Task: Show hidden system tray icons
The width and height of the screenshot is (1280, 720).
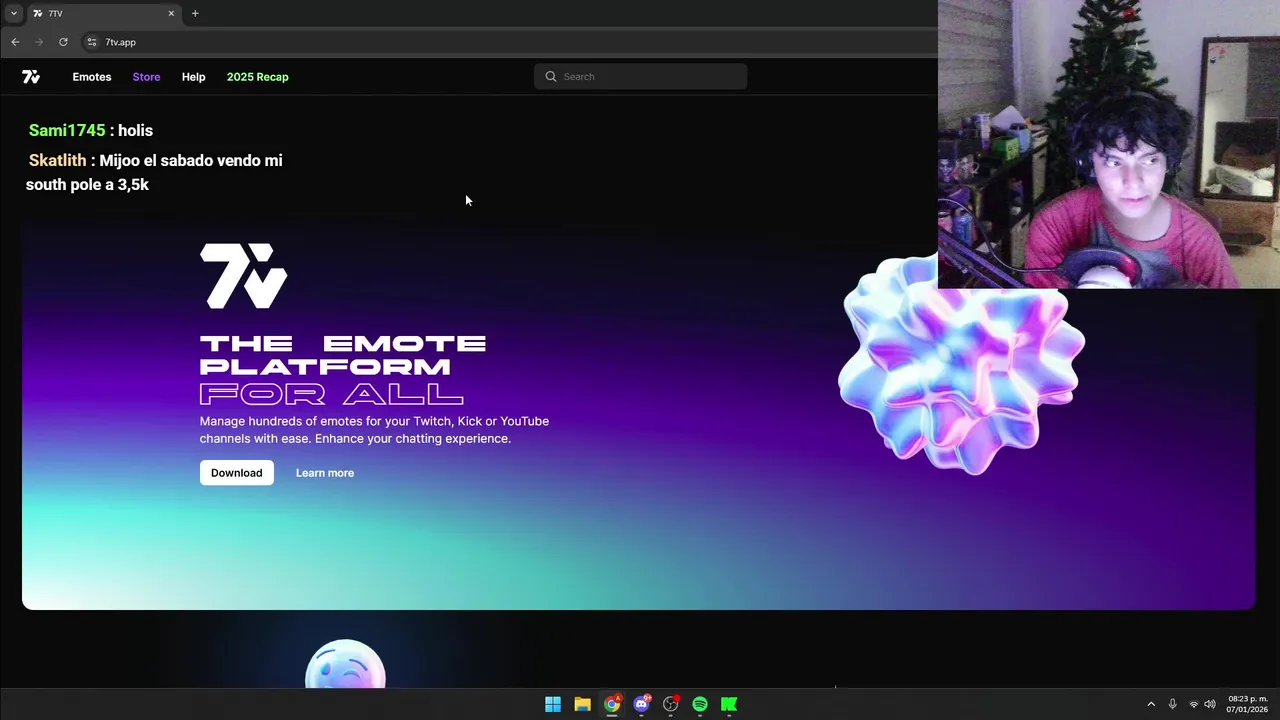Action: (1151, 705)
